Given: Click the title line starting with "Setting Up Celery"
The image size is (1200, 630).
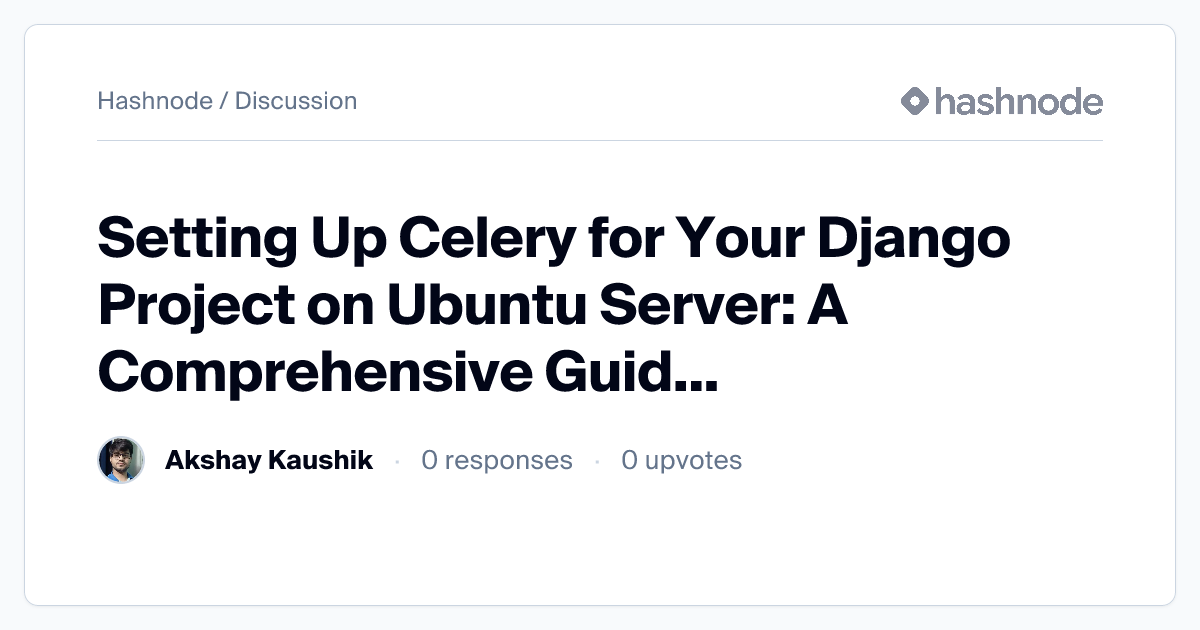Looking at the screenshot, I should tap(553, 241).
